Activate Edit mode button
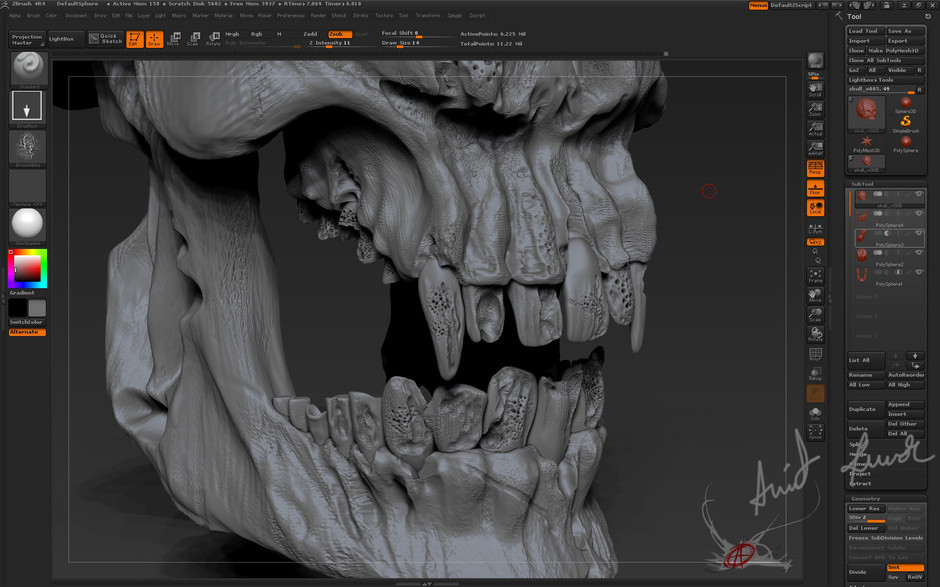 pos(134,39)
